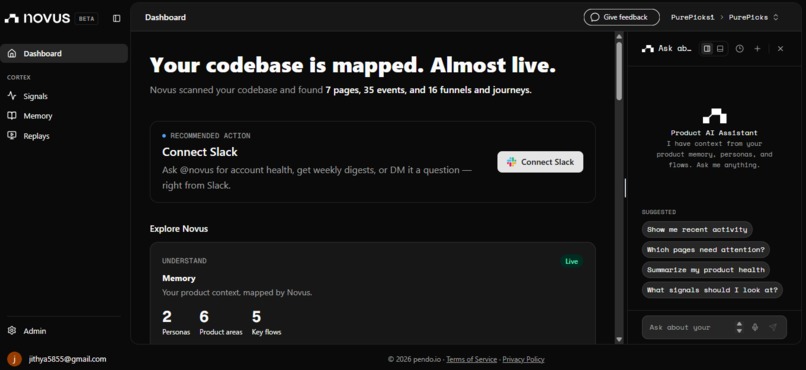Open the Terms of Service link
This screenshot has width=806, height=370.
471,359
